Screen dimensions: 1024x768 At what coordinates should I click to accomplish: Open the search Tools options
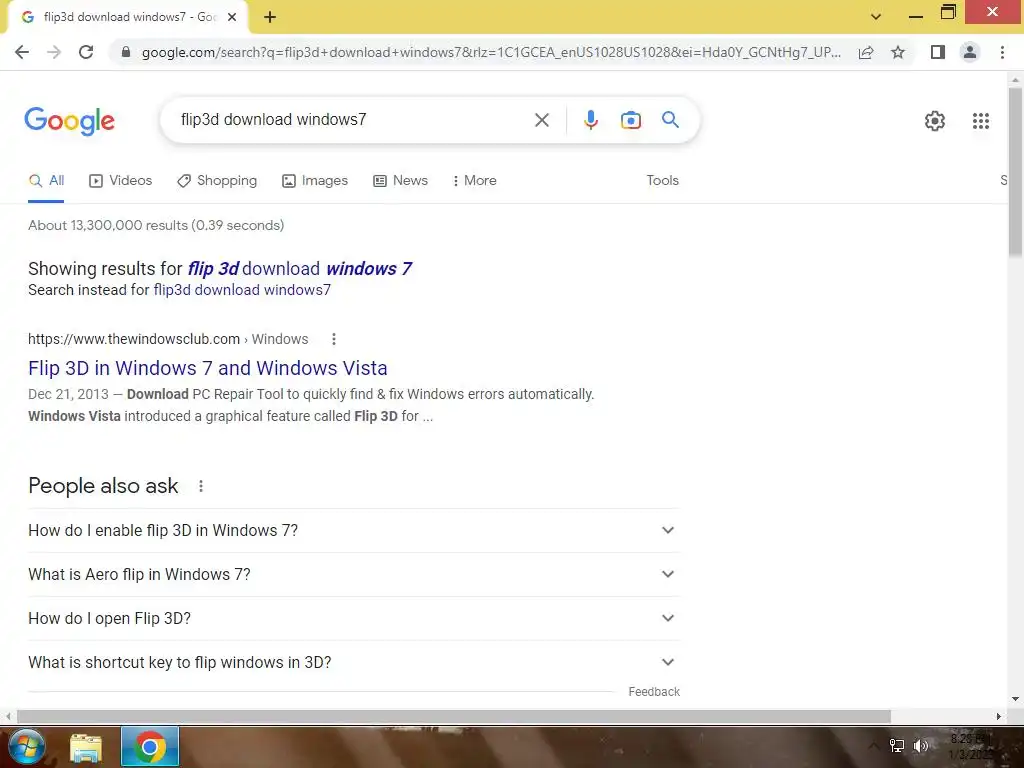coord(662,181)
